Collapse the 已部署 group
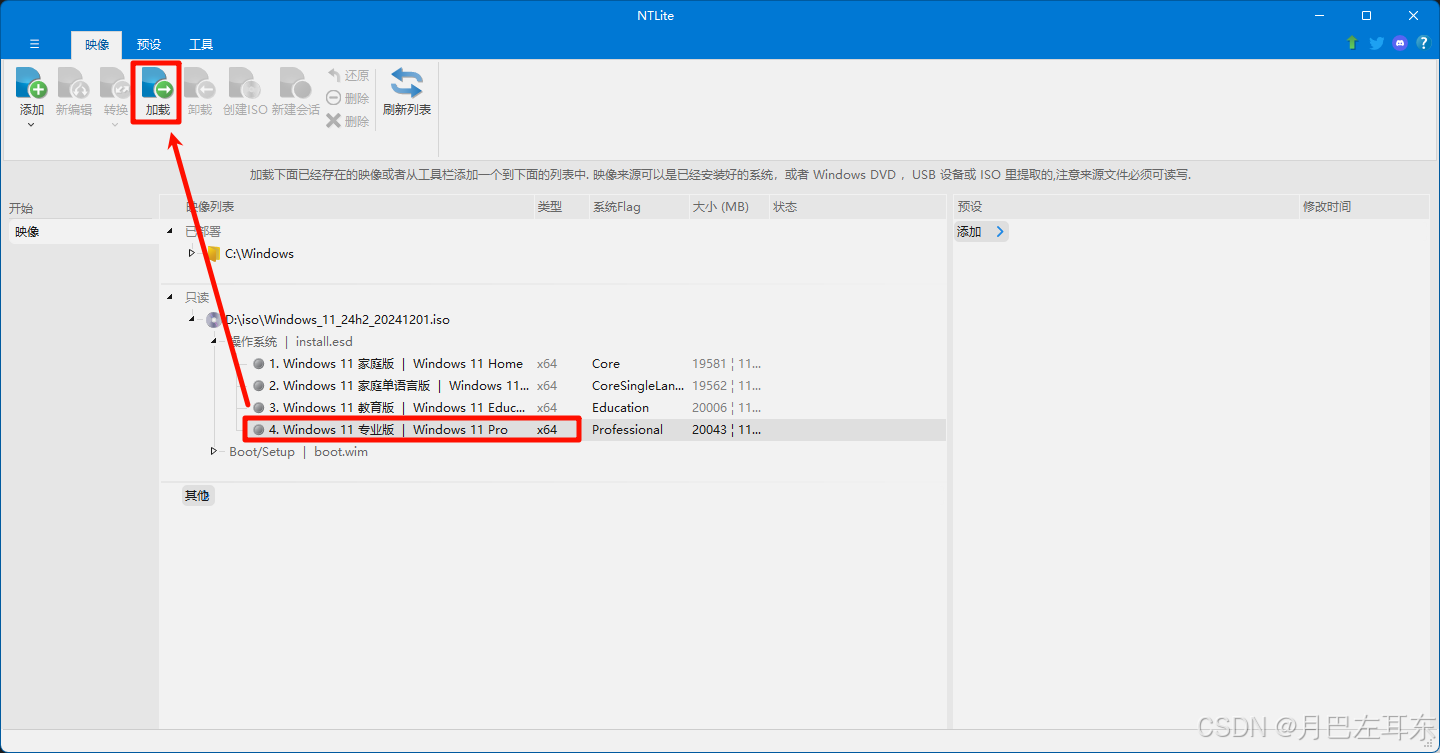The width and height of the screenshot is (1440, 753). click(x=169, y=232)
